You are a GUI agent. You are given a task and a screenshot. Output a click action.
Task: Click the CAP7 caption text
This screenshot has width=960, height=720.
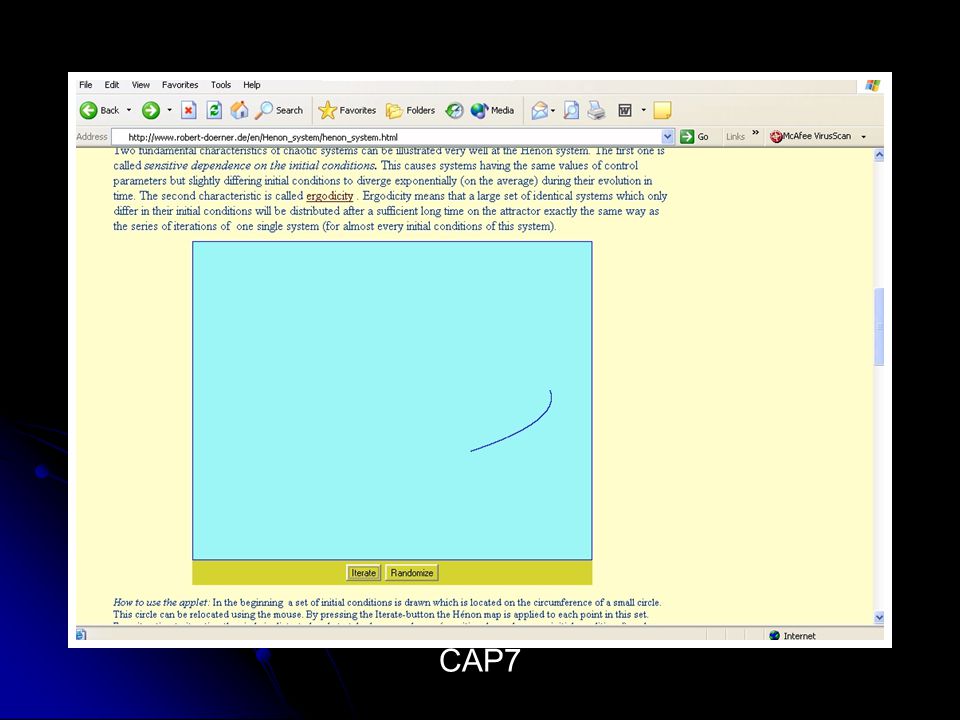[479, 661]
